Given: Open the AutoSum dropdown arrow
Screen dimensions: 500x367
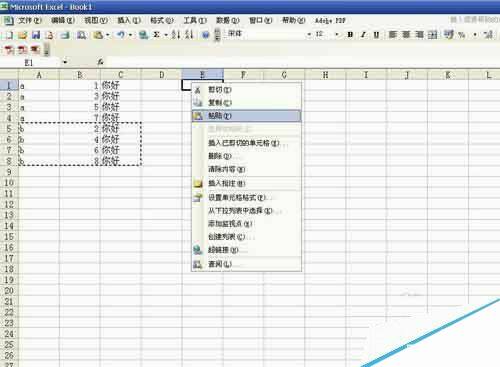Looking at the screenshot, I should [x=166, y=35].
